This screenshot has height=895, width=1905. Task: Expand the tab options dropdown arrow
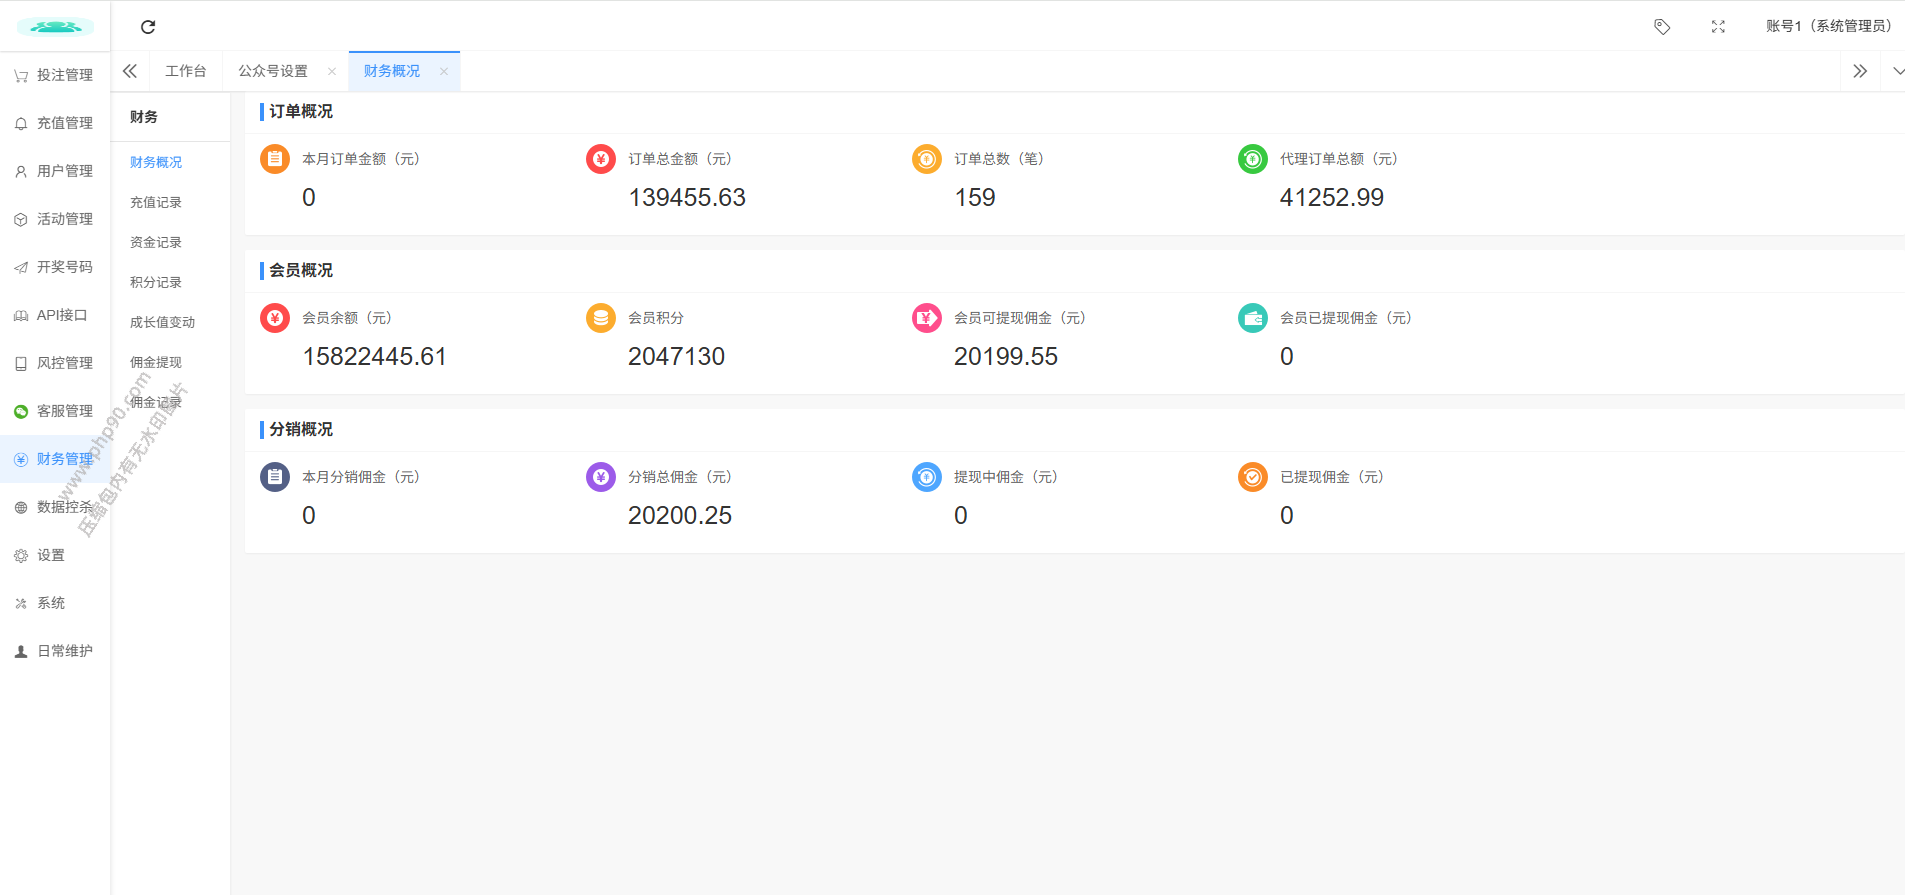pos(1898,72)
